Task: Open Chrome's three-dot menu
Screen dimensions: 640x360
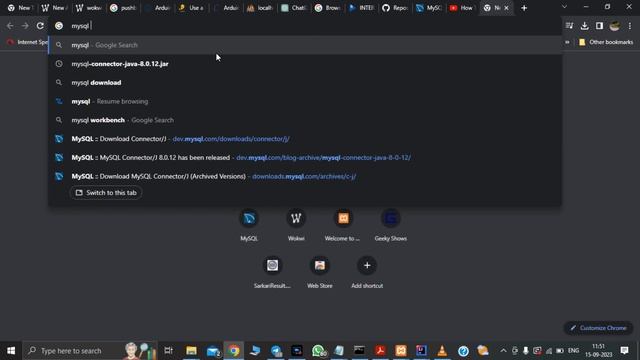Action: [x=630, y=26]
